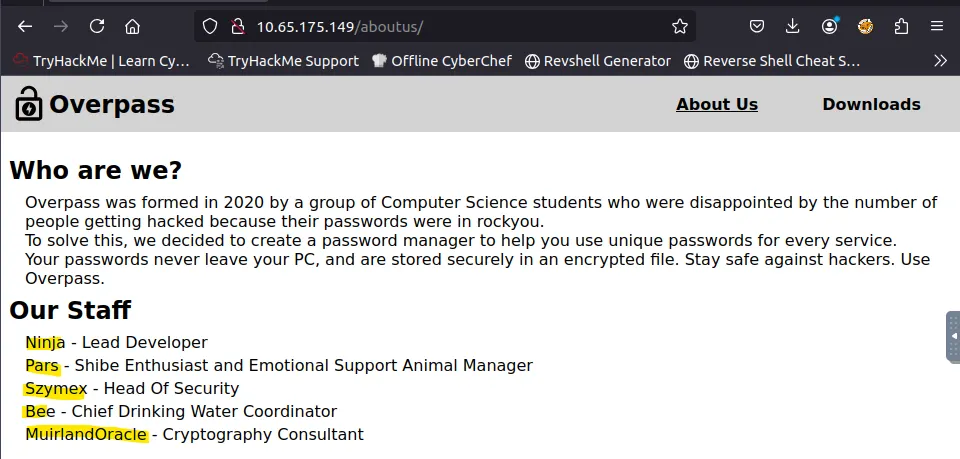Open the extensions puzzle-piece icon
This screenshot has width=960, height=459.
coord(901,26)
